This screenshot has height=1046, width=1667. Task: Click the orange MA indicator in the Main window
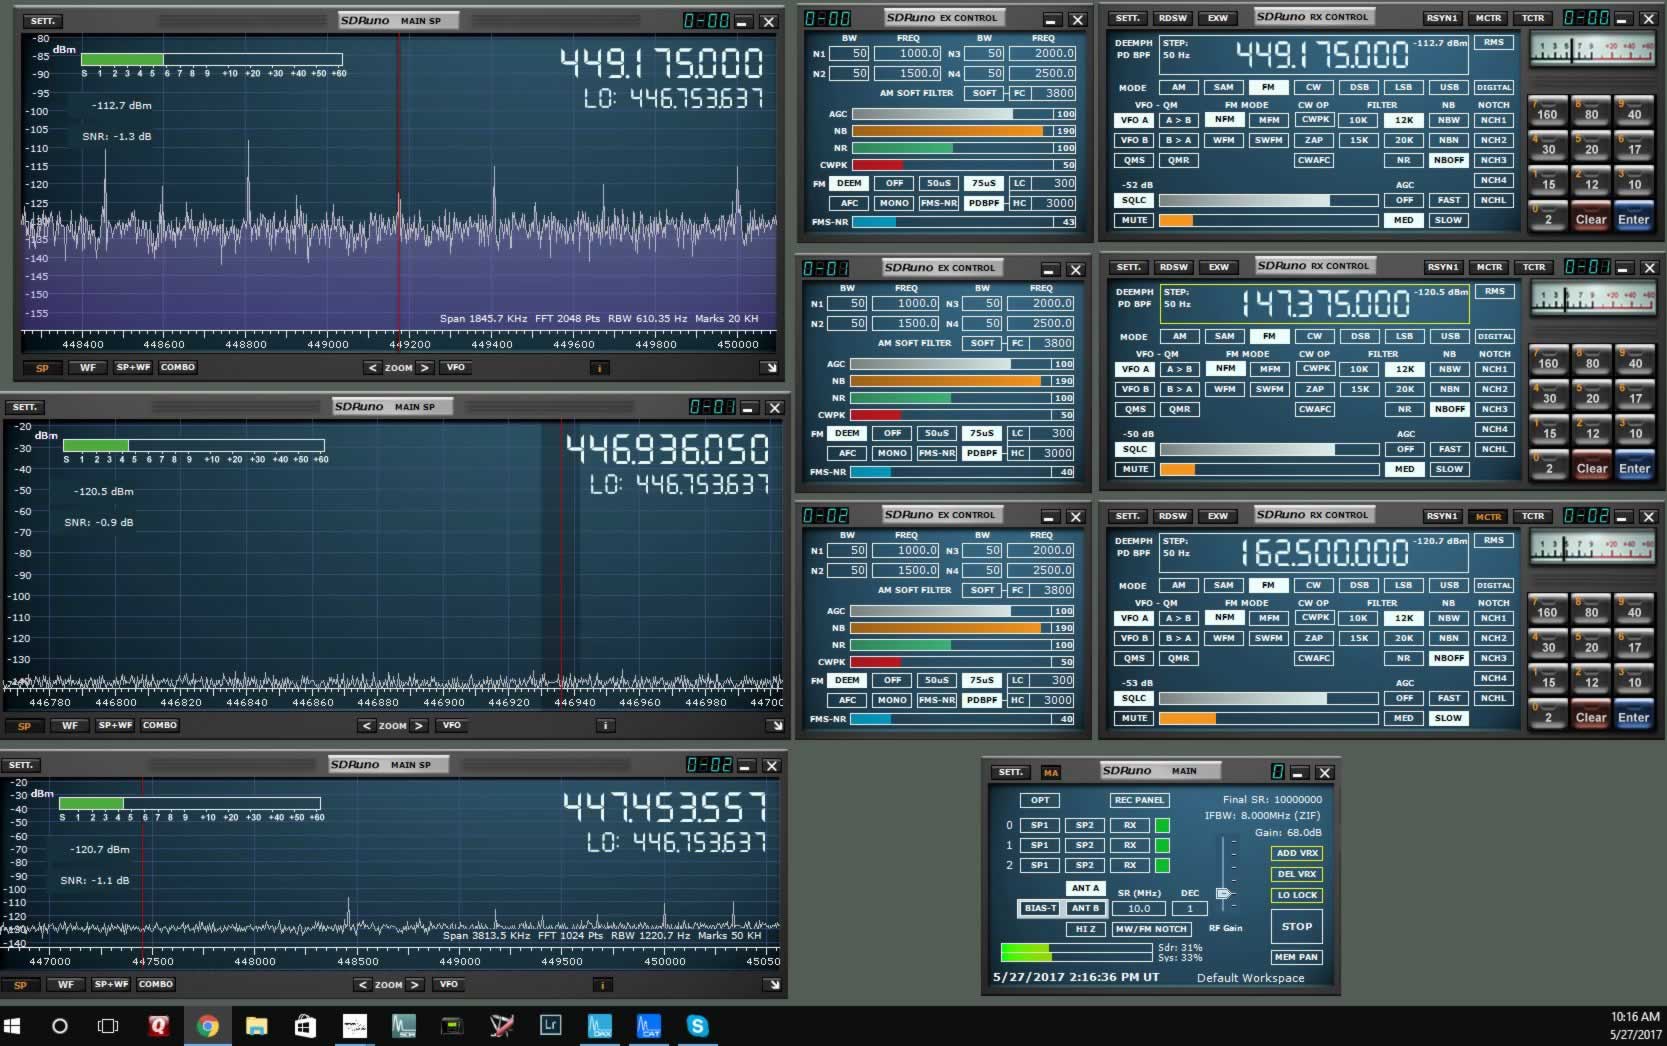click(1051, 772)
